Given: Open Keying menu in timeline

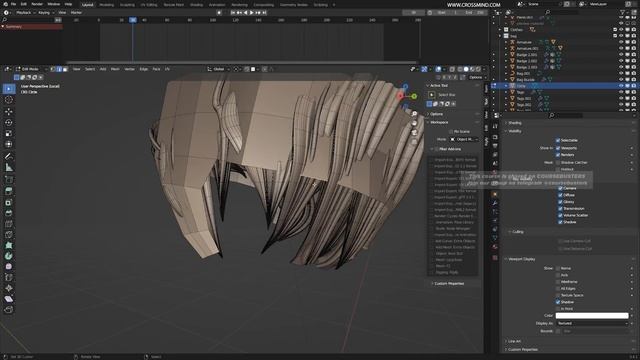Looking at the screenshot, I should click(x=45, y=13).
